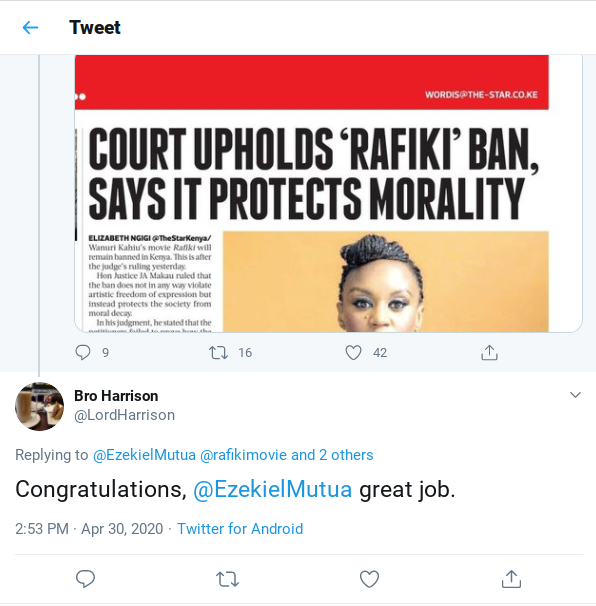Open the tweet options chevron menu
596x606 pixels.
(576, 395)
